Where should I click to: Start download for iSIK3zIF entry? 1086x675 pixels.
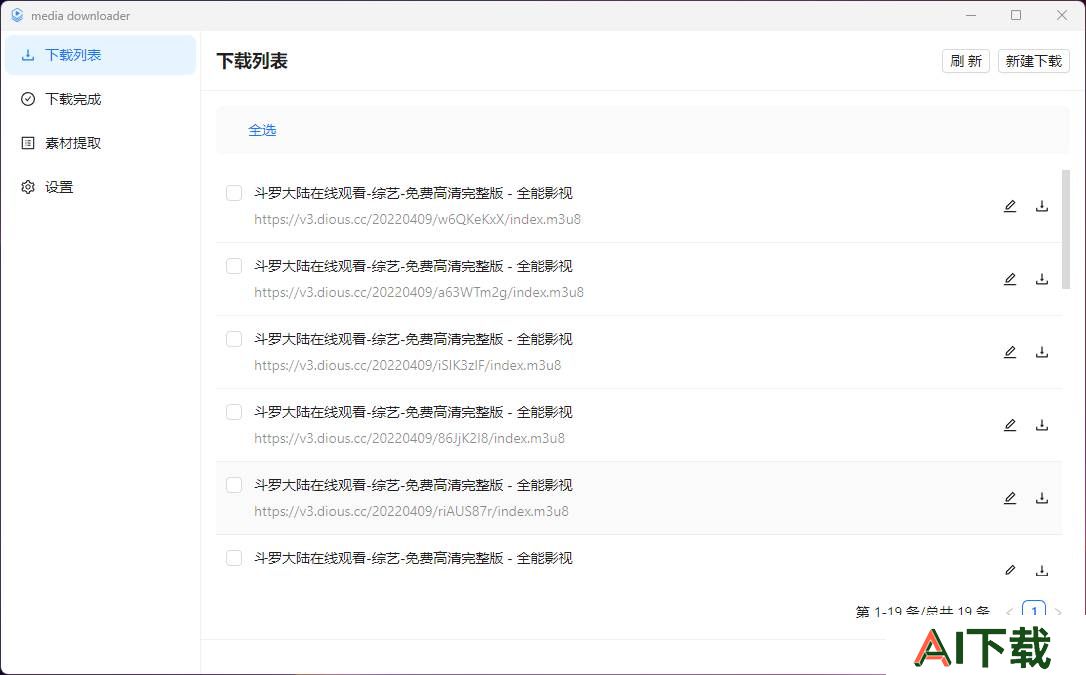click(1042, 352)
